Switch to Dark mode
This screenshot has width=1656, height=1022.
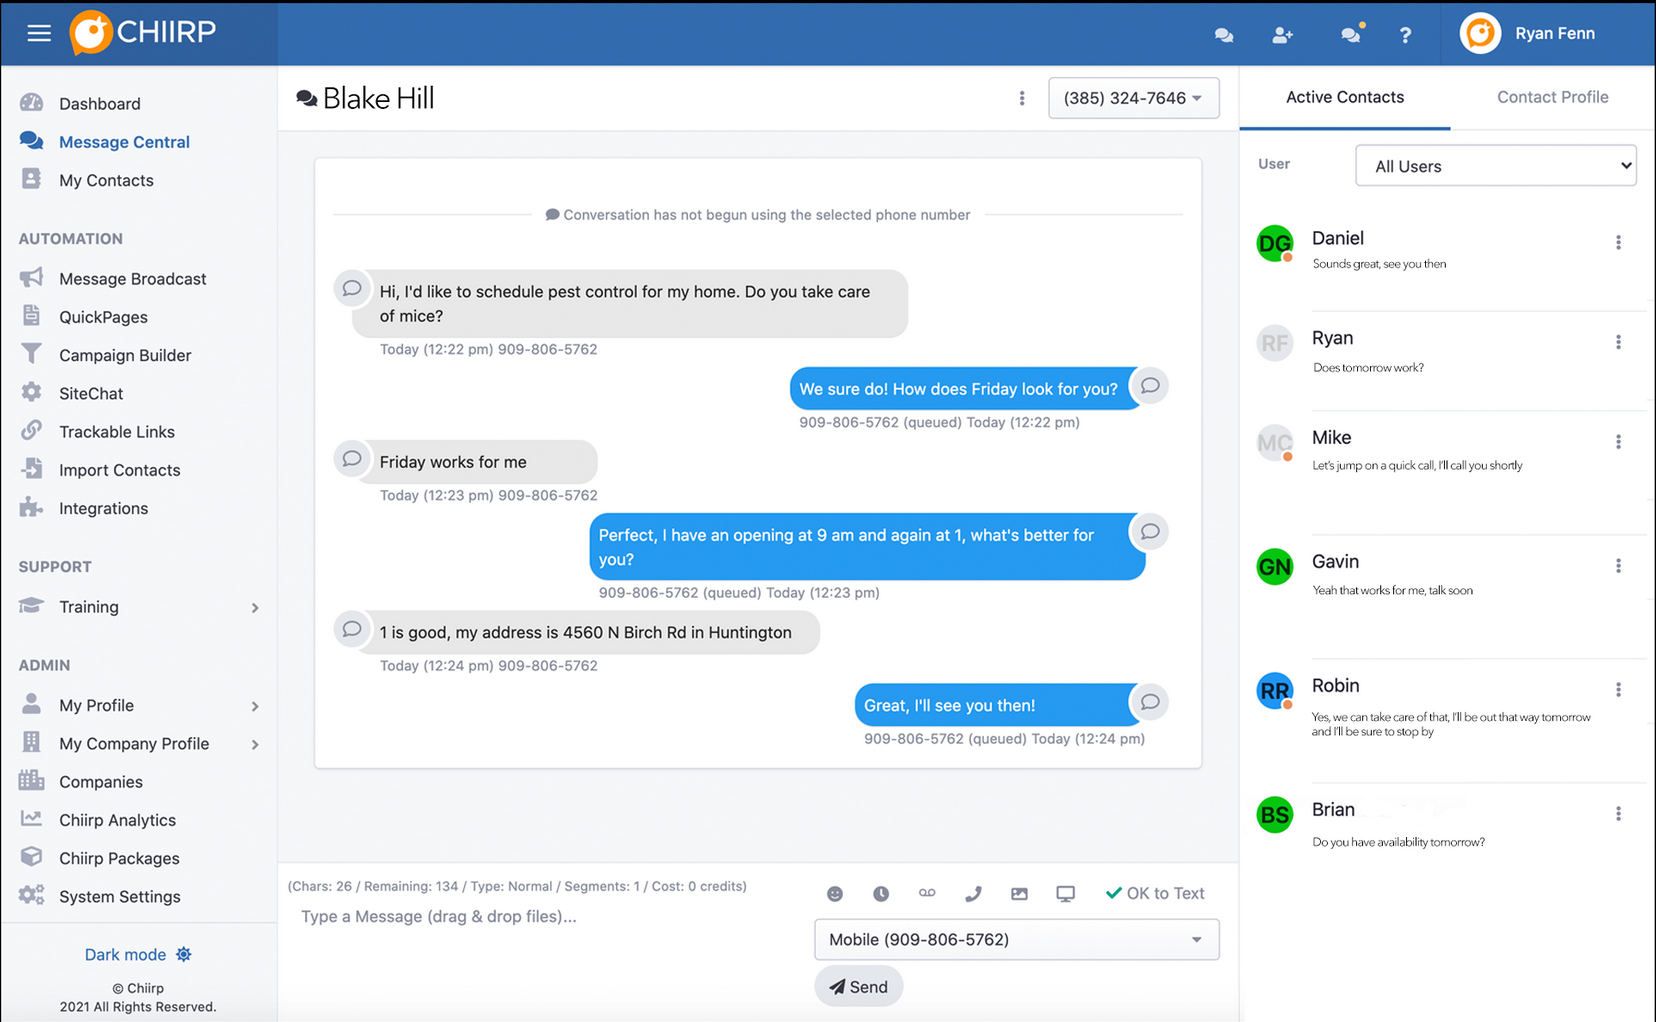pyautogui.click(x=124, y=954)
